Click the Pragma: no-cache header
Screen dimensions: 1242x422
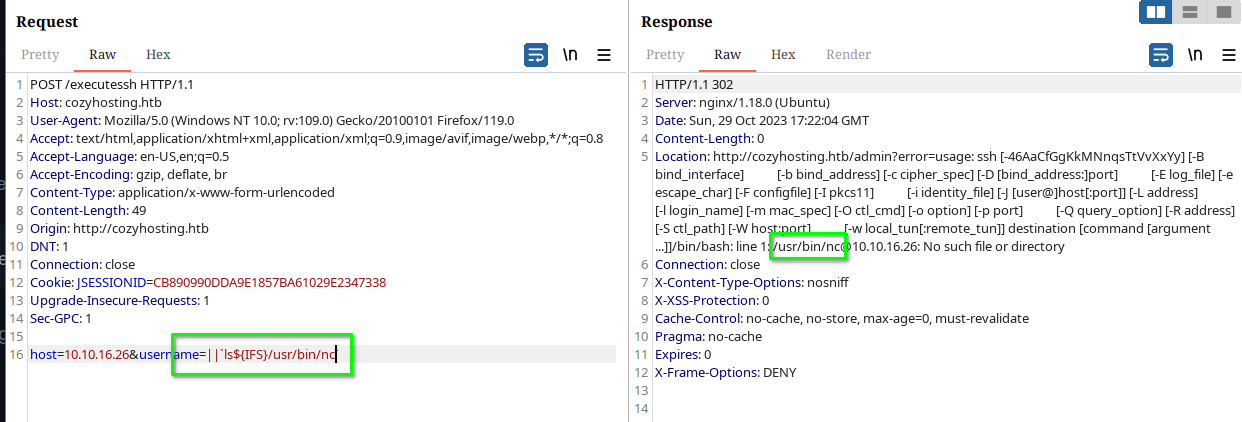tap(710, 336)
